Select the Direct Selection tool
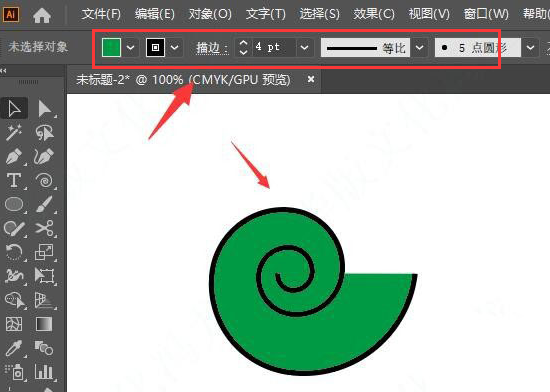Viewport: 550px width, 392px height. (x=45, y=109)
